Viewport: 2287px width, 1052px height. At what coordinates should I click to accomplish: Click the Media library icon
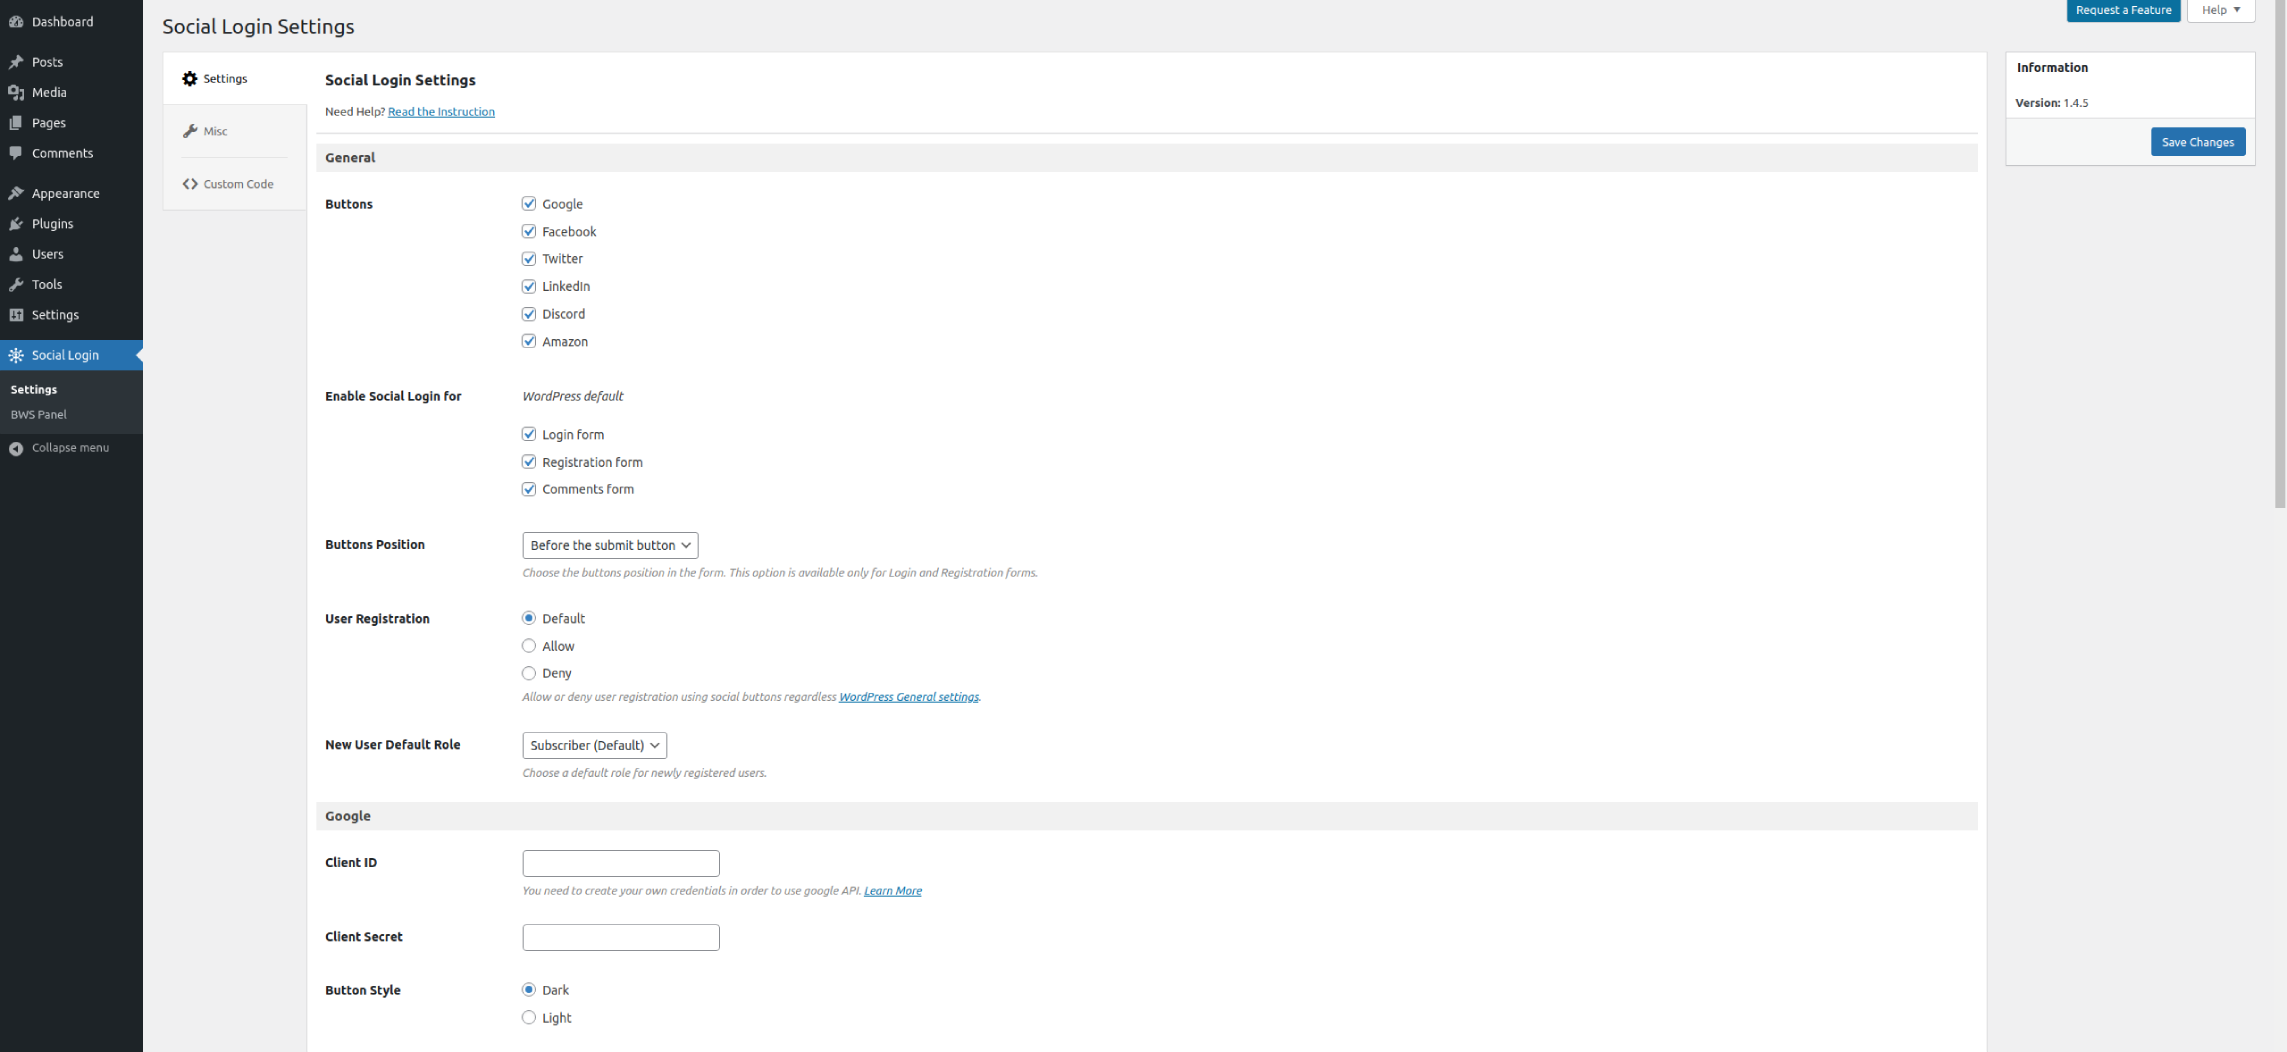tap(16, 92)
